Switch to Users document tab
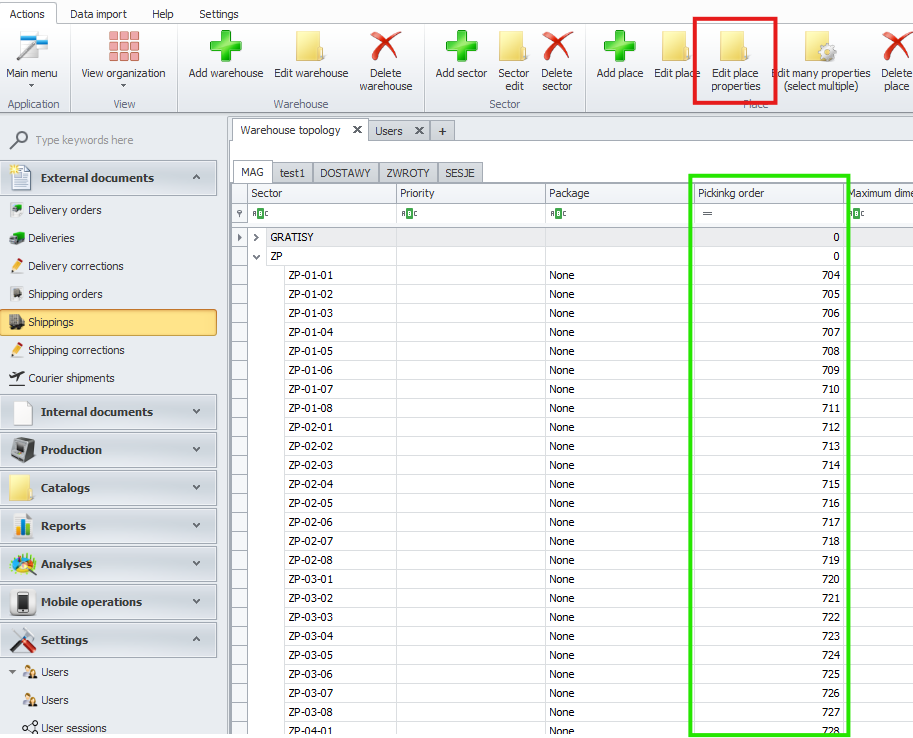 388,131
